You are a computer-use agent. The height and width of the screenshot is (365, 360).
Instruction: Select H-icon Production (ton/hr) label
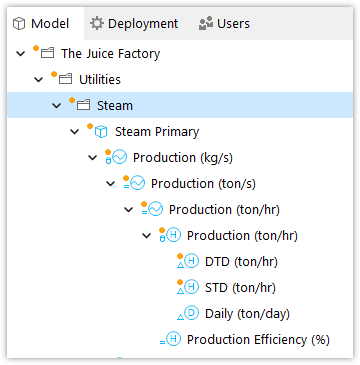tap(242, 236)
